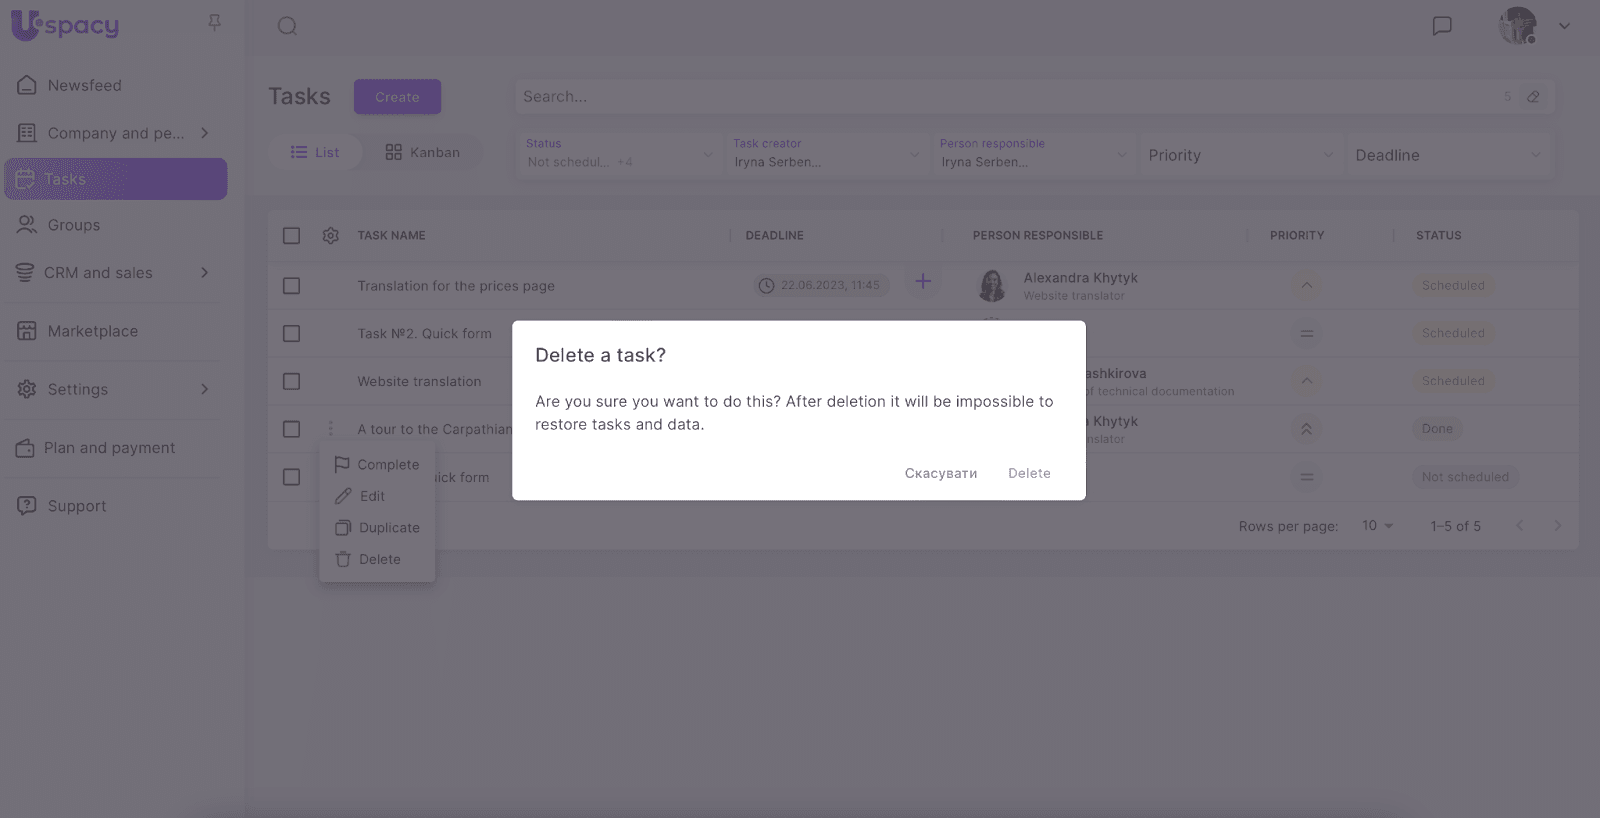Open table column settings gear icon
The image size is (1600, 818).
(331, 236)
